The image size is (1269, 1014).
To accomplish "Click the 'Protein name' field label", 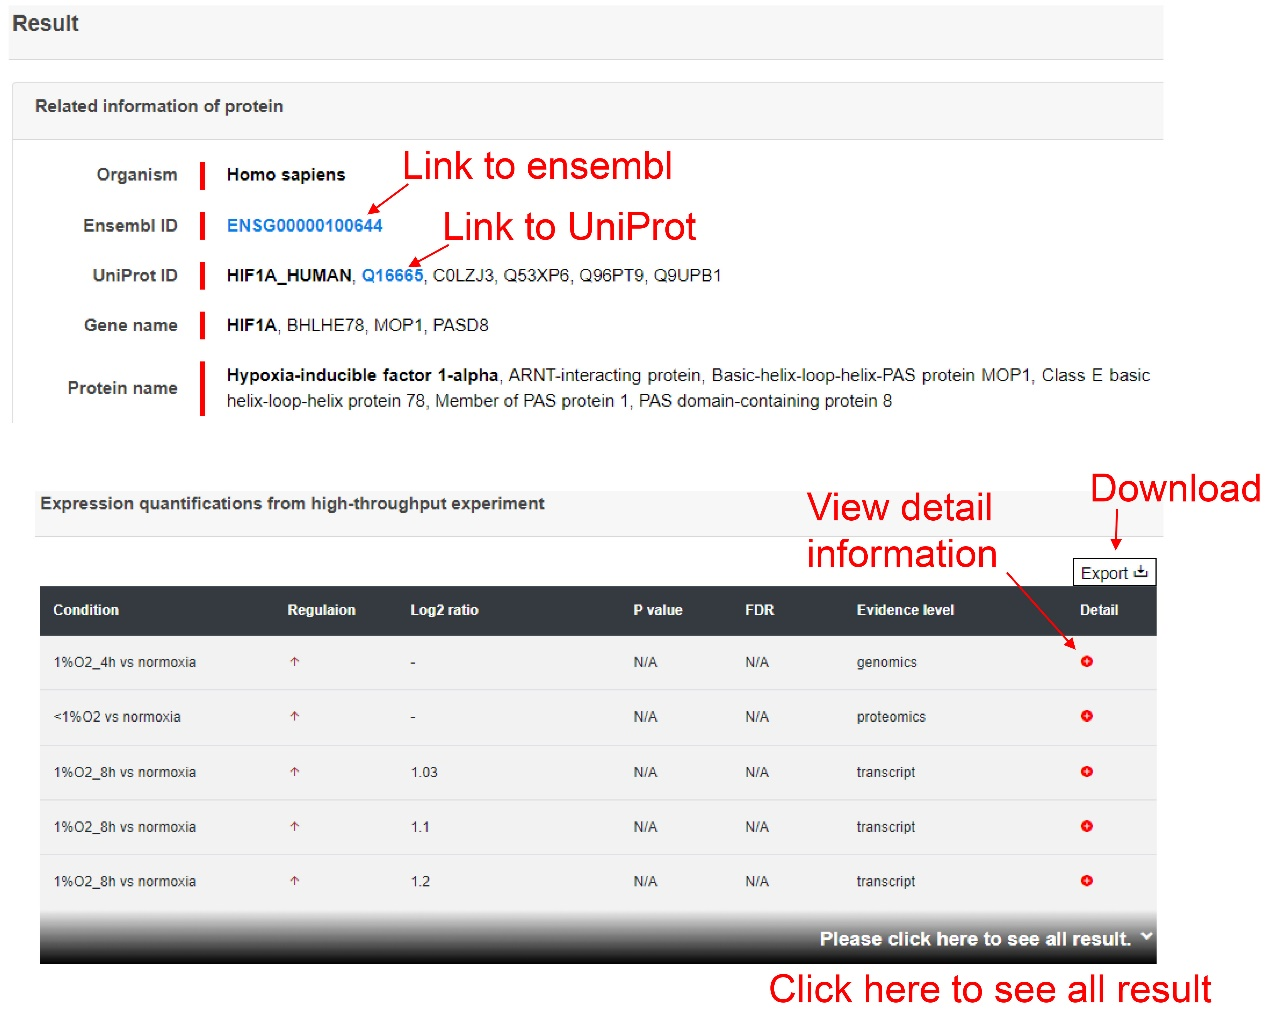I will pos(122,388).
